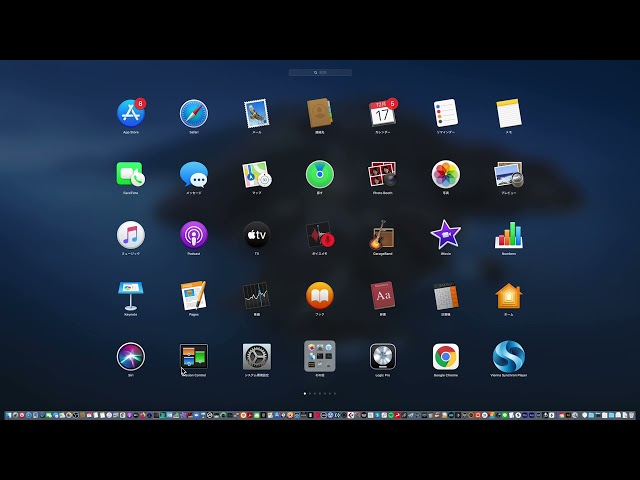Open the Other apps folder

[320, 356]
